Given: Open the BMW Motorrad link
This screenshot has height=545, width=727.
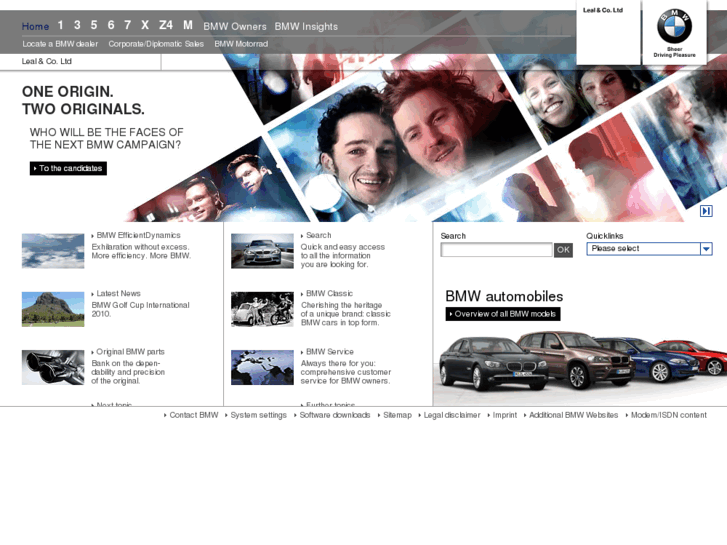Looking at the screenshot, I should (241, 44).
